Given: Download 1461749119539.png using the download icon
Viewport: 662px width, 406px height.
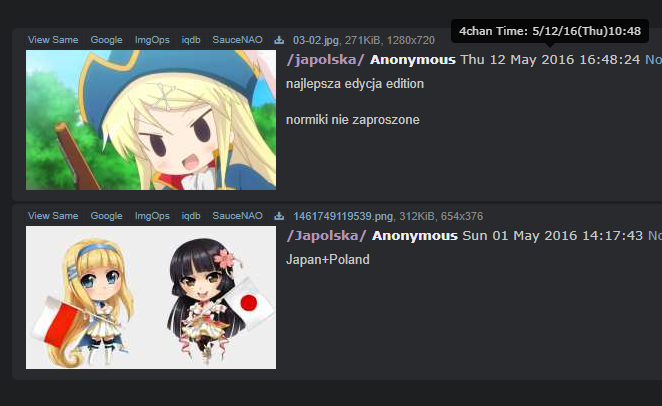Looking at the screenshot, I should (x=279, y=216).
